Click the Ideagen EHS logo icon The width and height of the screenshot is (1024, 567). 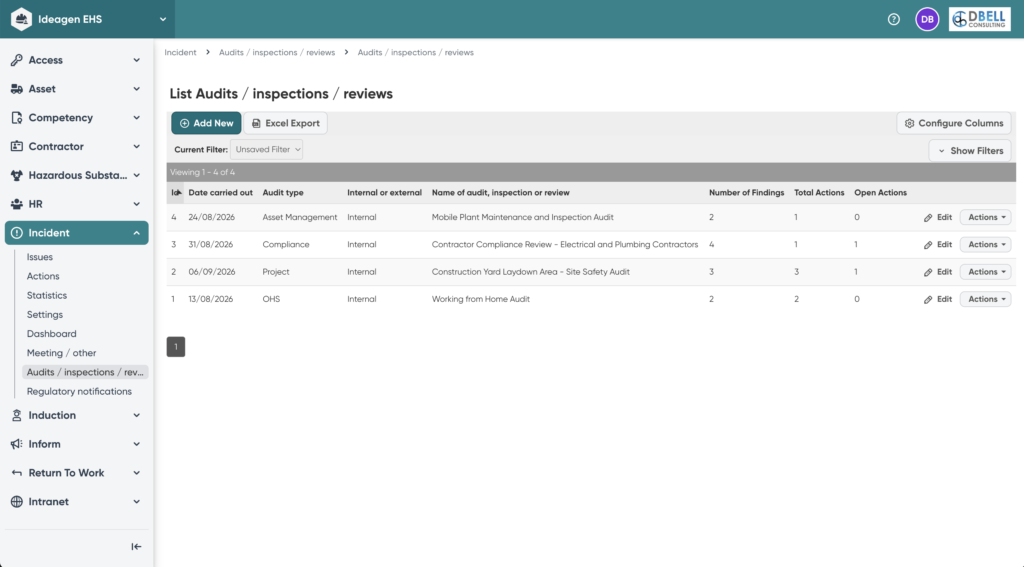click(x=22, y=19)
